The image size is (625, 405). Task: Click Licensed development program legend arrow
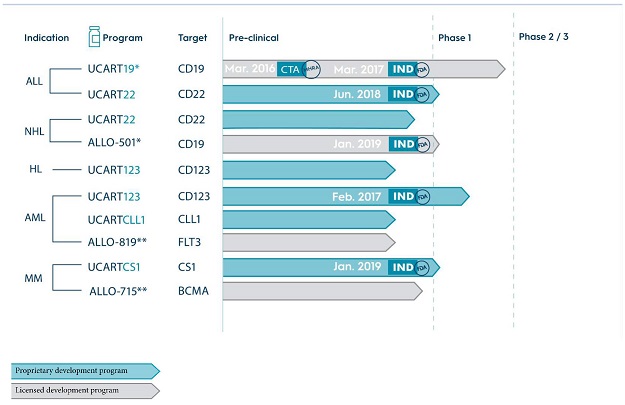tap(84, 391)
